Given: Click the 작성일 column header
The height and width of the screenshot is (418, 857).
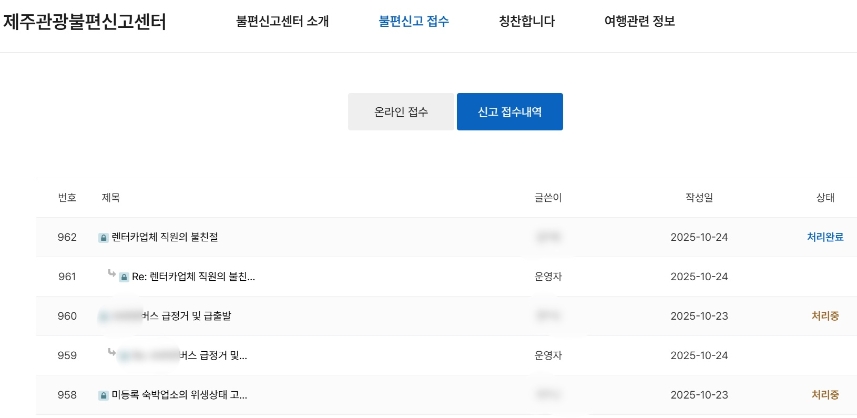Looking at the screenshot, I should pos(699,198).
